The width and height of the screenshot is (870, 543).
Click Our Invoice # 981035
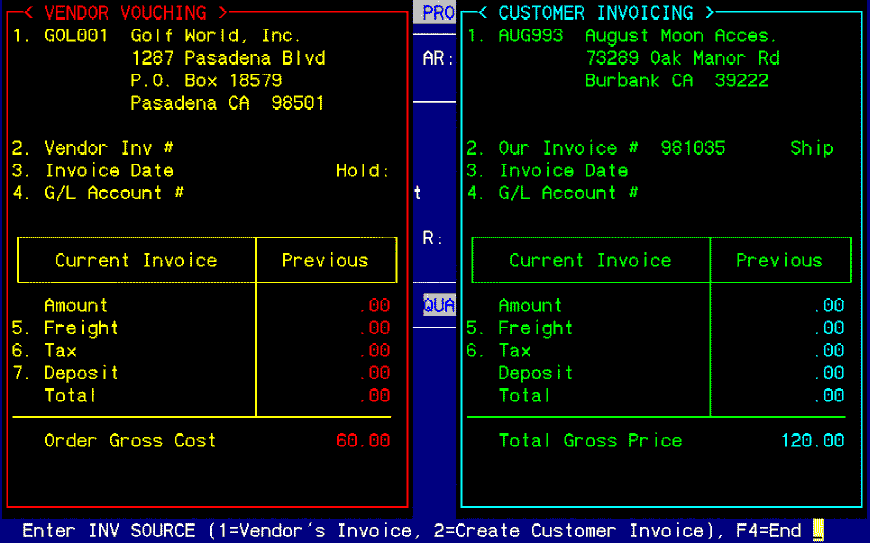pyautogui.click(x=692, y=148)
